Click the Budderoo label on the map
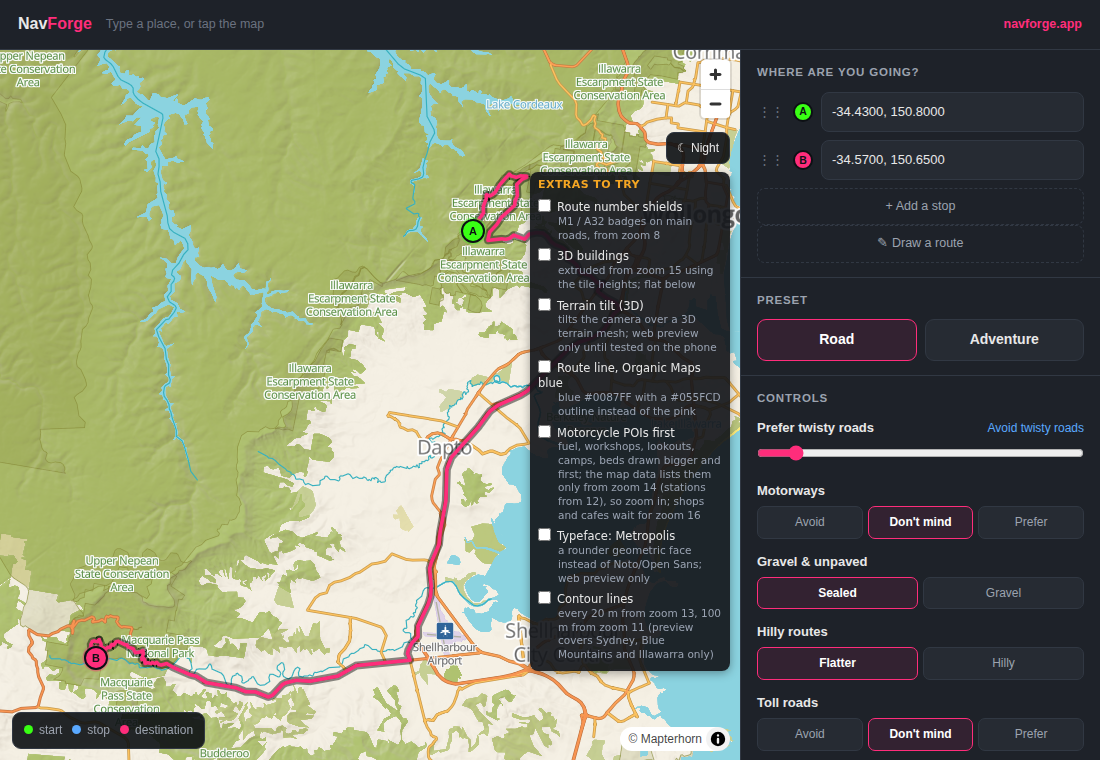This screenshot has height=760, width=1100. coord(224,753)
